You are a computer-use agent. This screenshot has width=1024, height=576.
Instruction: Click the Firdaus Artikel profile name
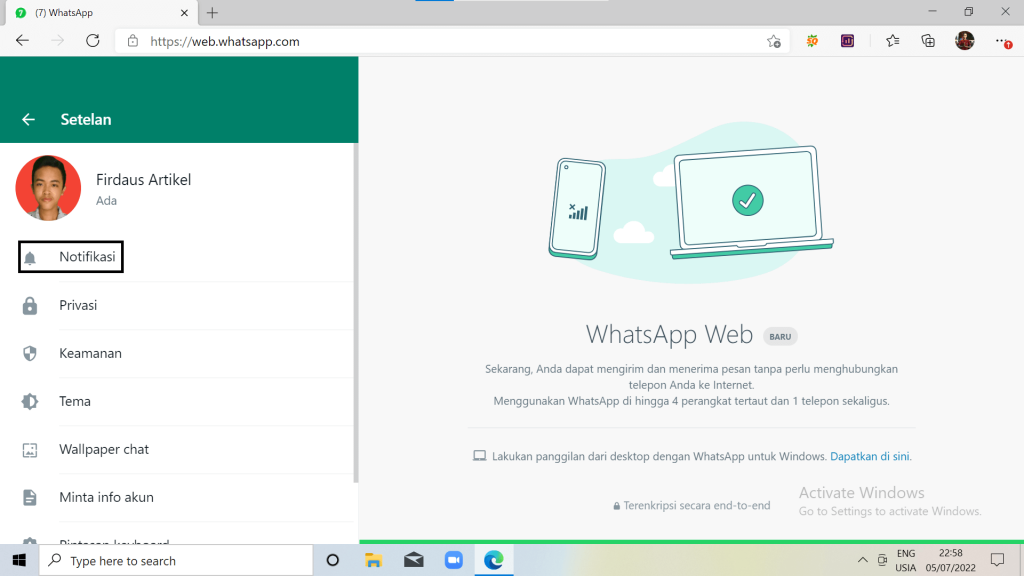point(143,180)
